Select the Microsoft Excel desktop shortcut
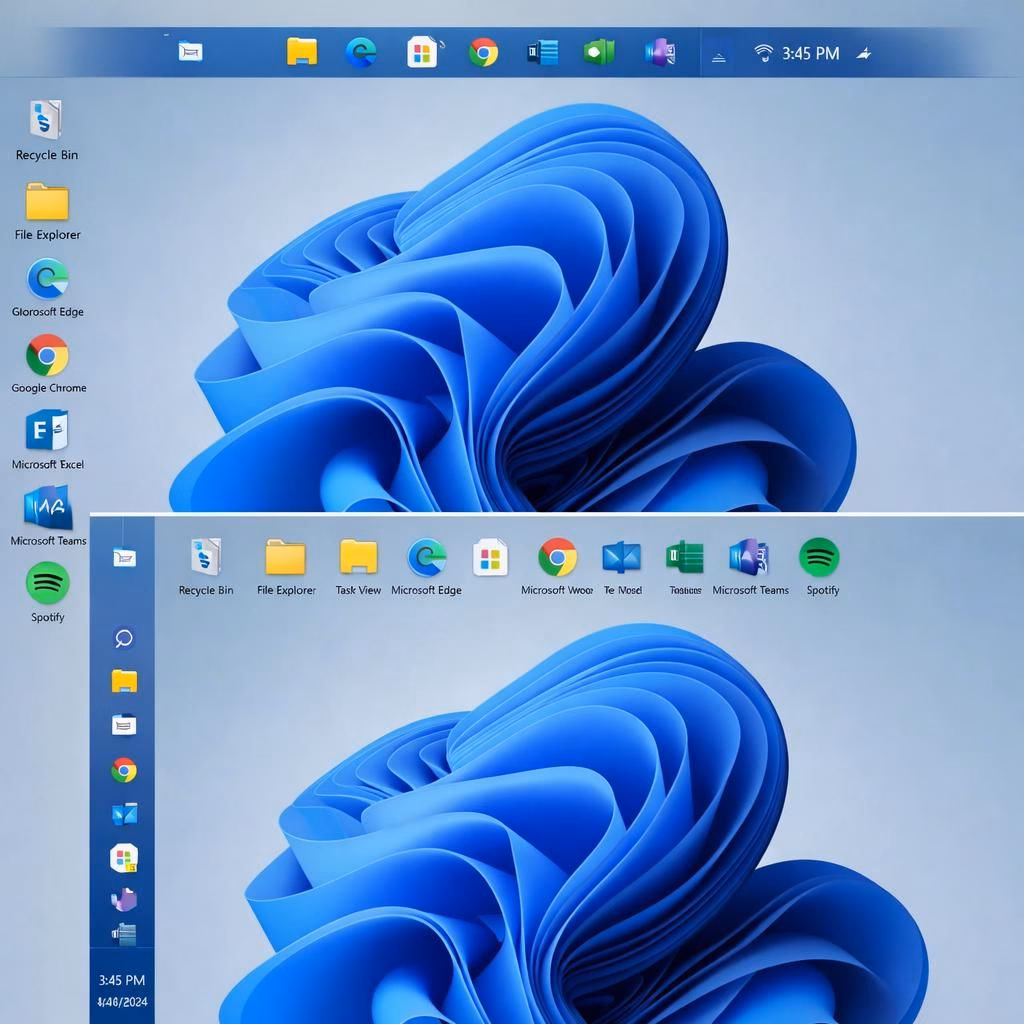This screenshot has height=1024, width=1024. (x=48, y=440)
